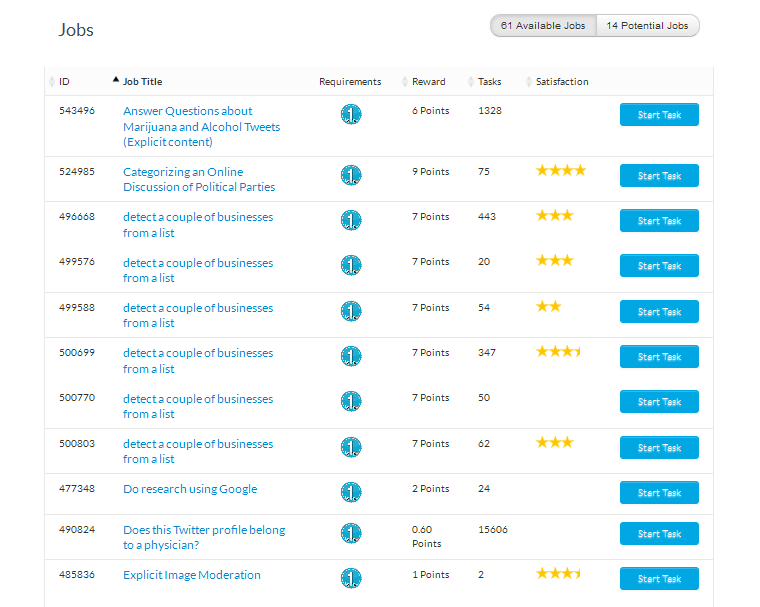Switch to 14 Potential Jobs tab
Screen dimensions: 760x607
point(647,26)
